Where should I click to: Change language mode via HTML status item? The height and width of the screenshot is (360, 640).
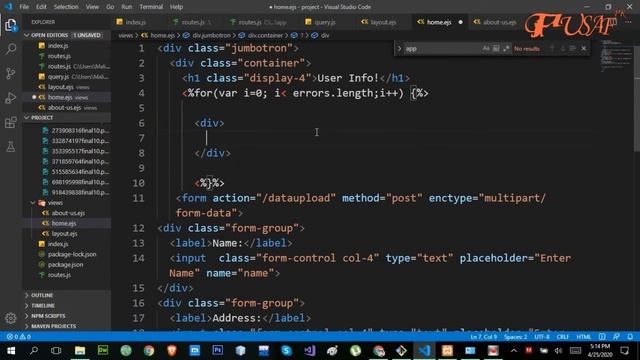coord(584,337)
